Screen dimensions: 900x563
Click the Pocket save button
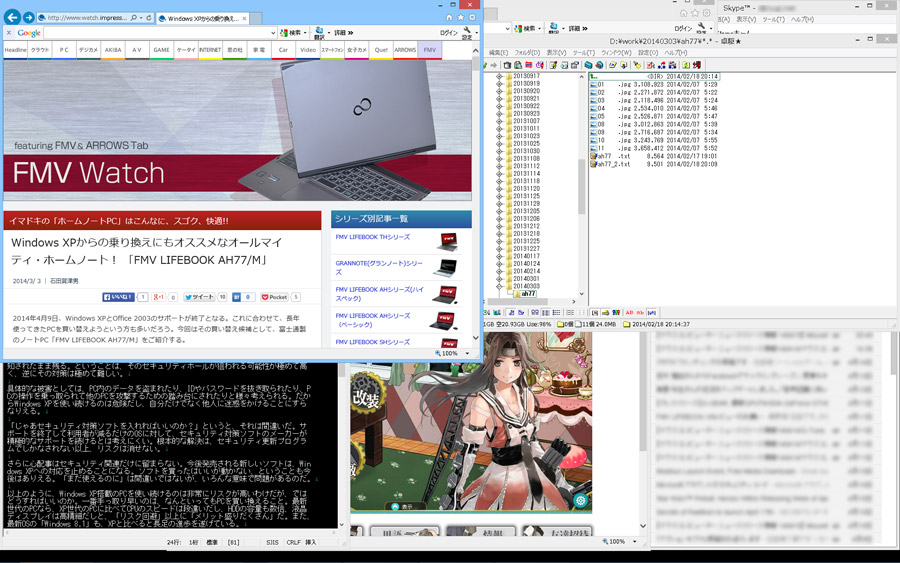tap(274, 297)
